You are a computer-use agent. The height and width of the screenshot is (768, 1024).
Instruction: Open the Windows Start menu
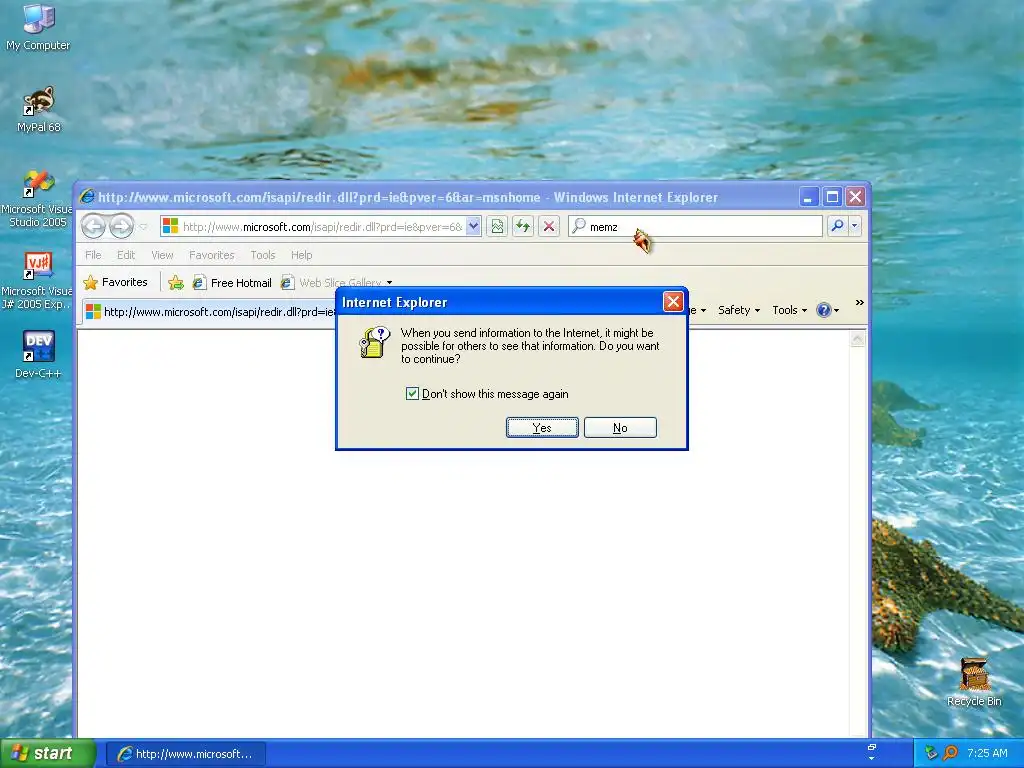tap(48, 754)
